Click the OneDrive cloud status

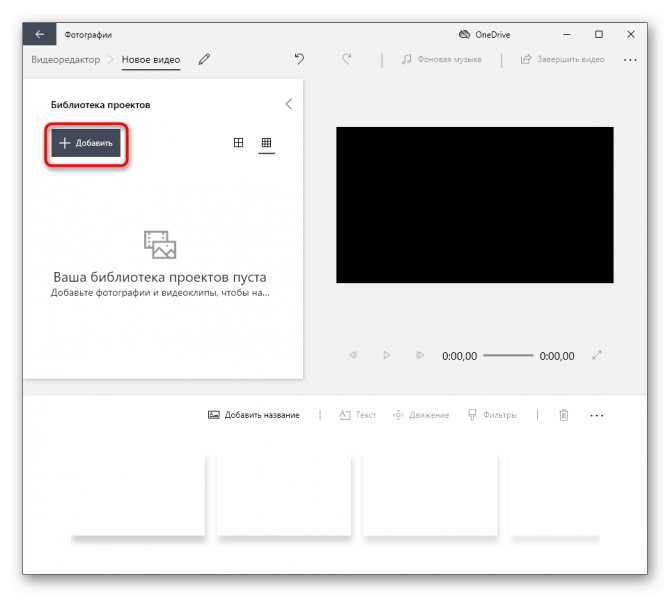pos(484,35)
